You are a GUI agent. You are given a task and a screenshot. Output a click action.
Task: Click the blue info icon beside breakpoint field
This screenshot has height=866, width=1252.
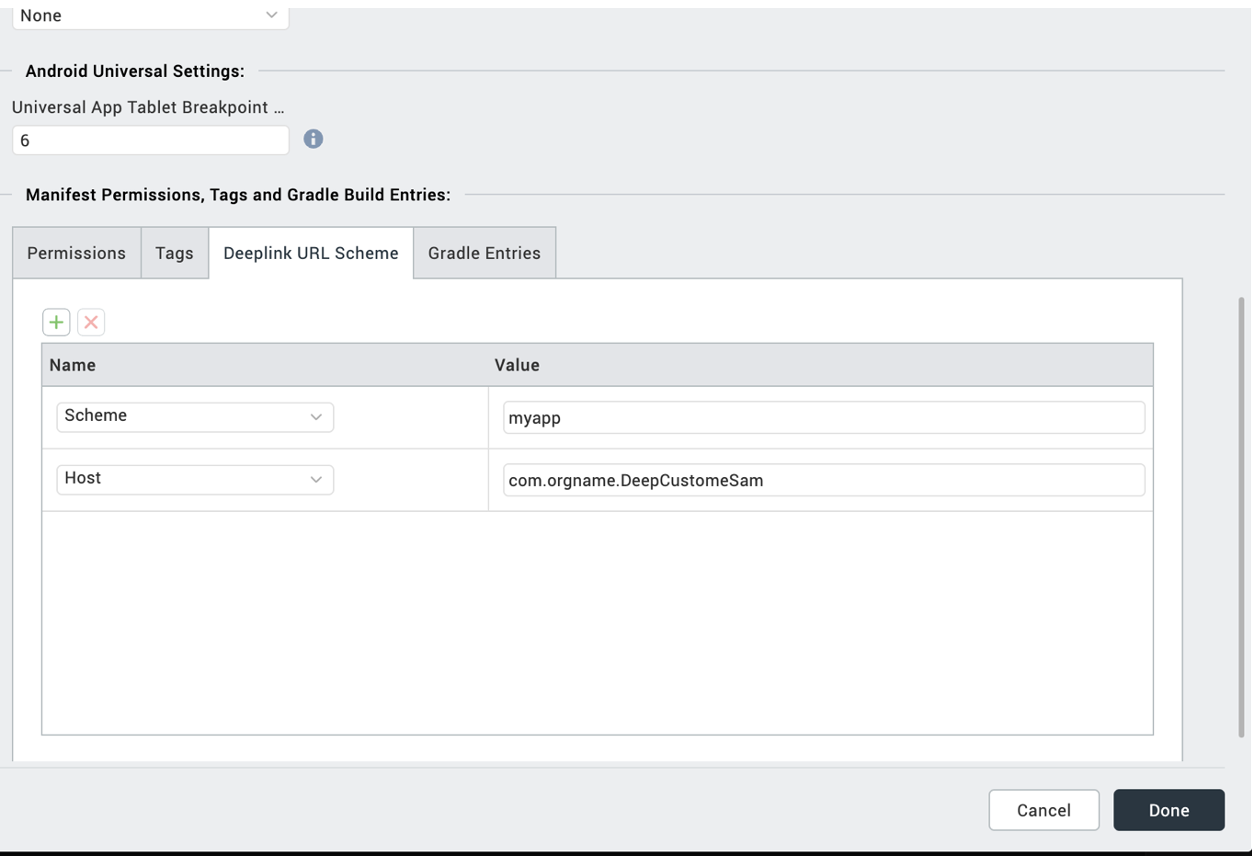[x=313, y=139]
